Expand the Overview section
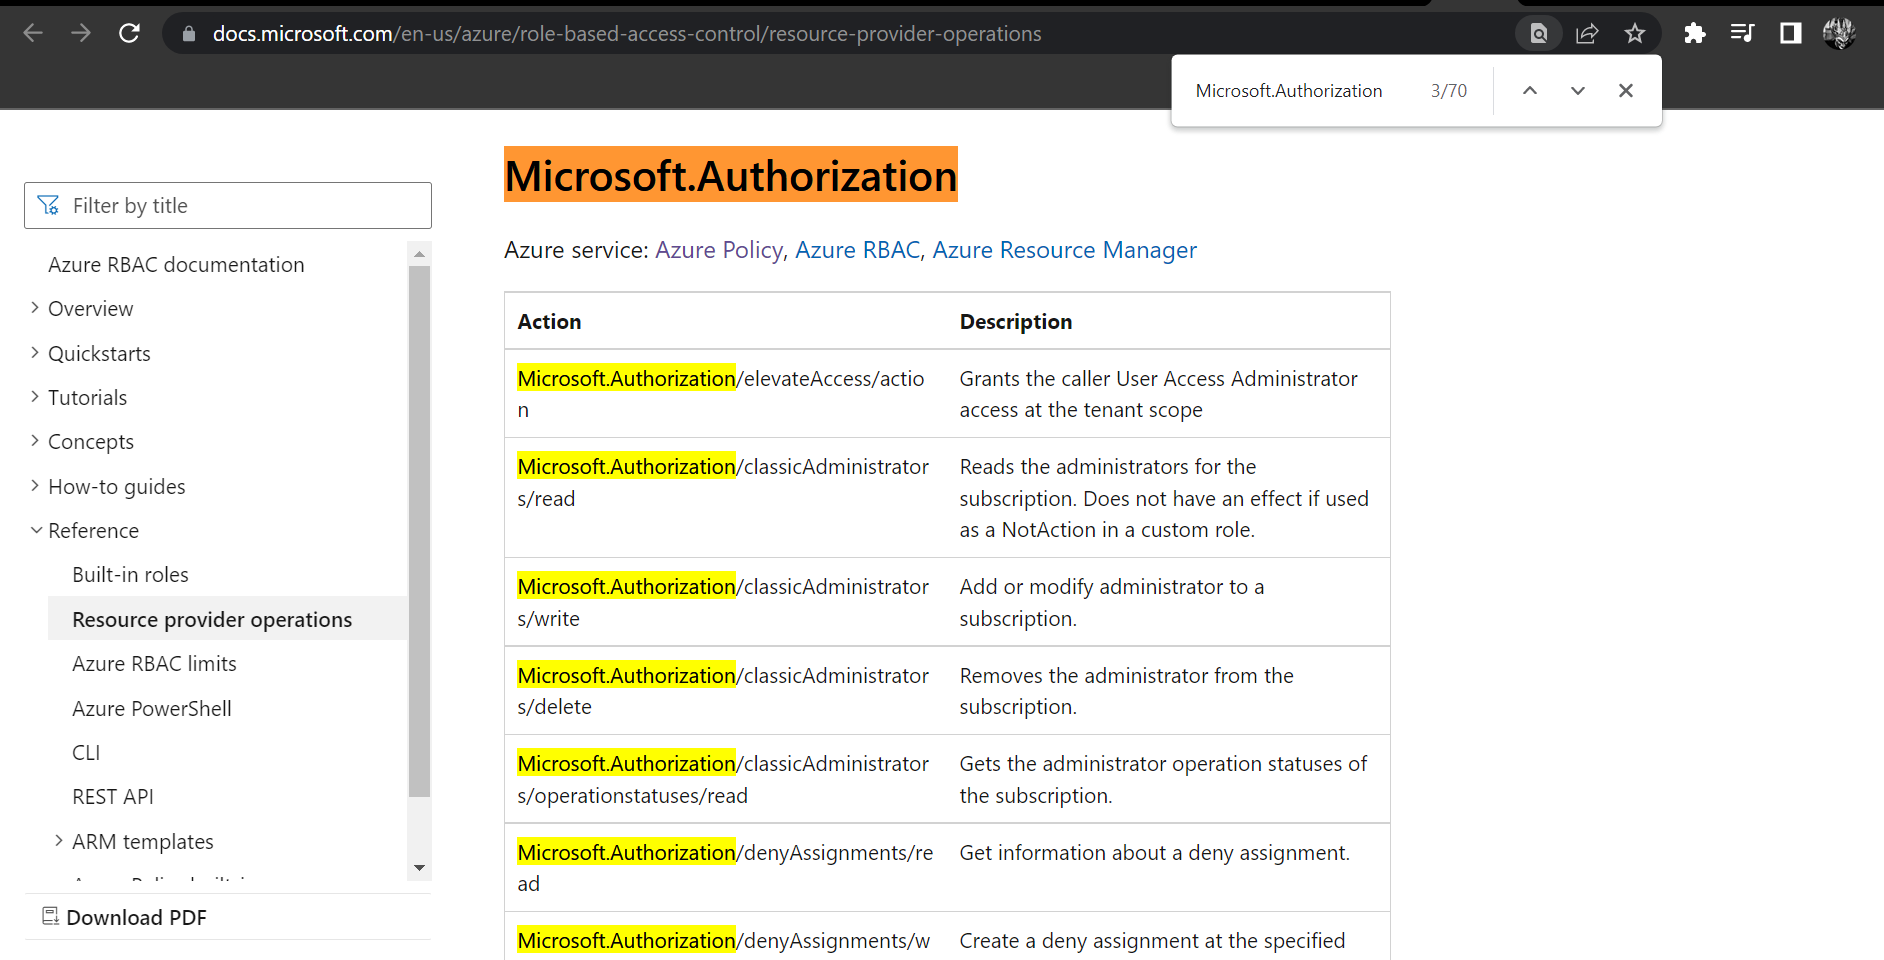This screenshot has width=1884, height=960. click(x=81, y=308)
